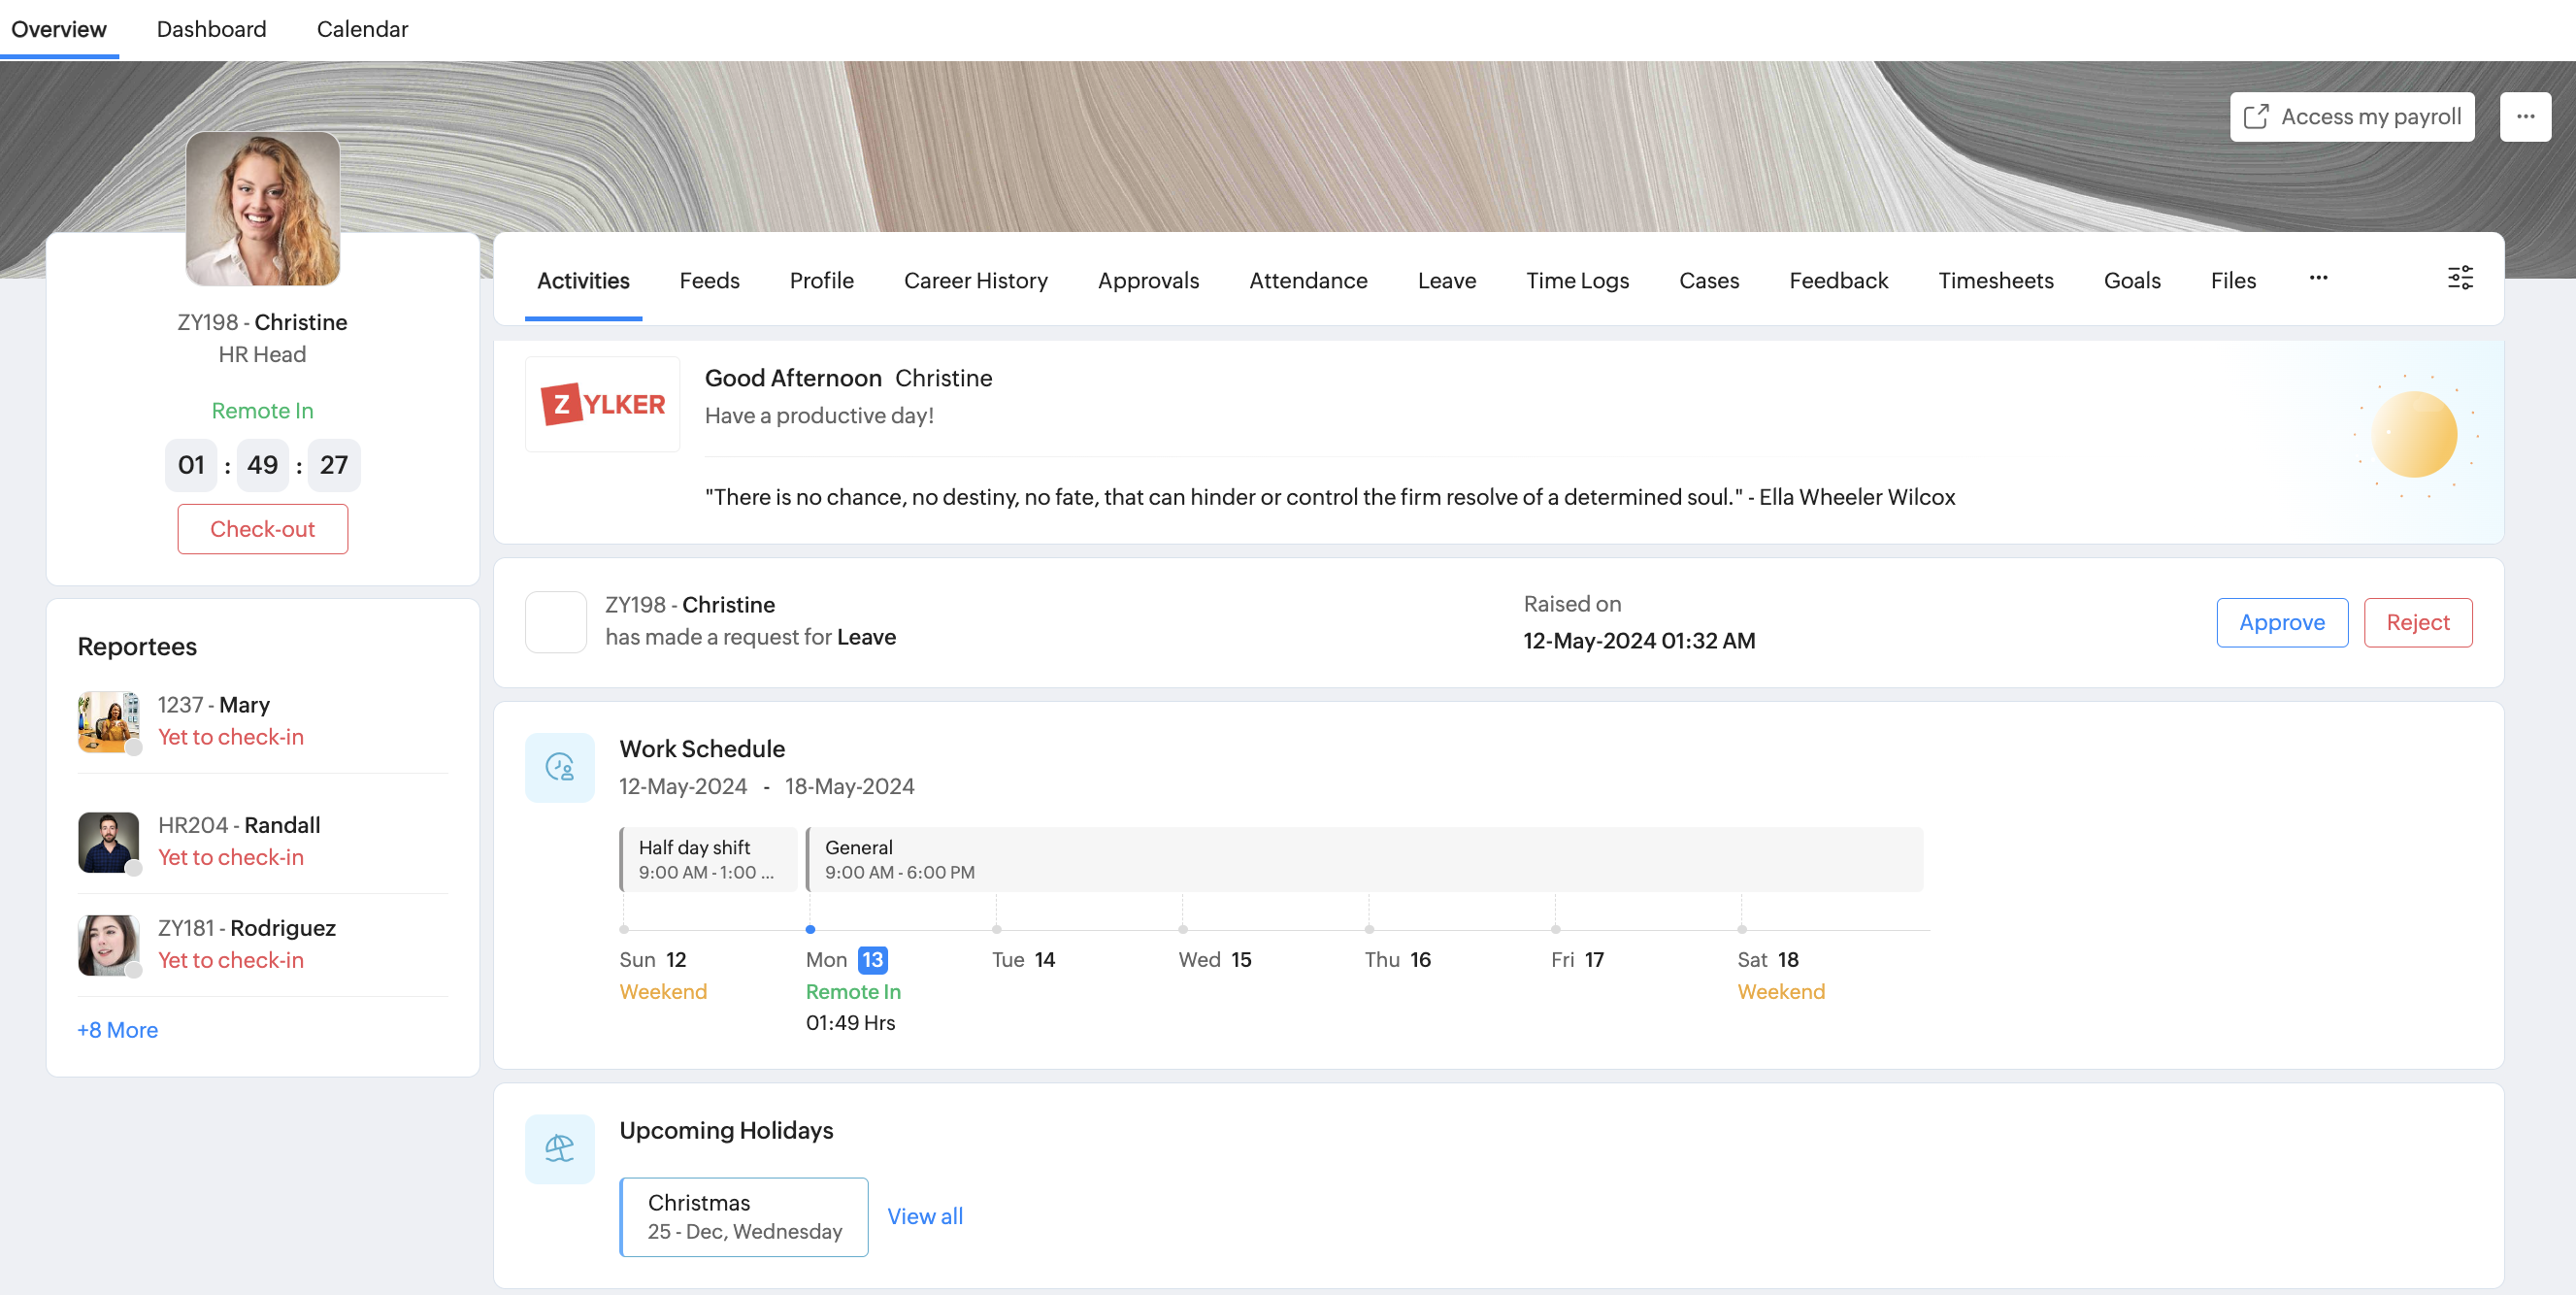Open Christine's profile photo
The height and width of the screenshot is (1295, 2576).
[x=263, y=208]
